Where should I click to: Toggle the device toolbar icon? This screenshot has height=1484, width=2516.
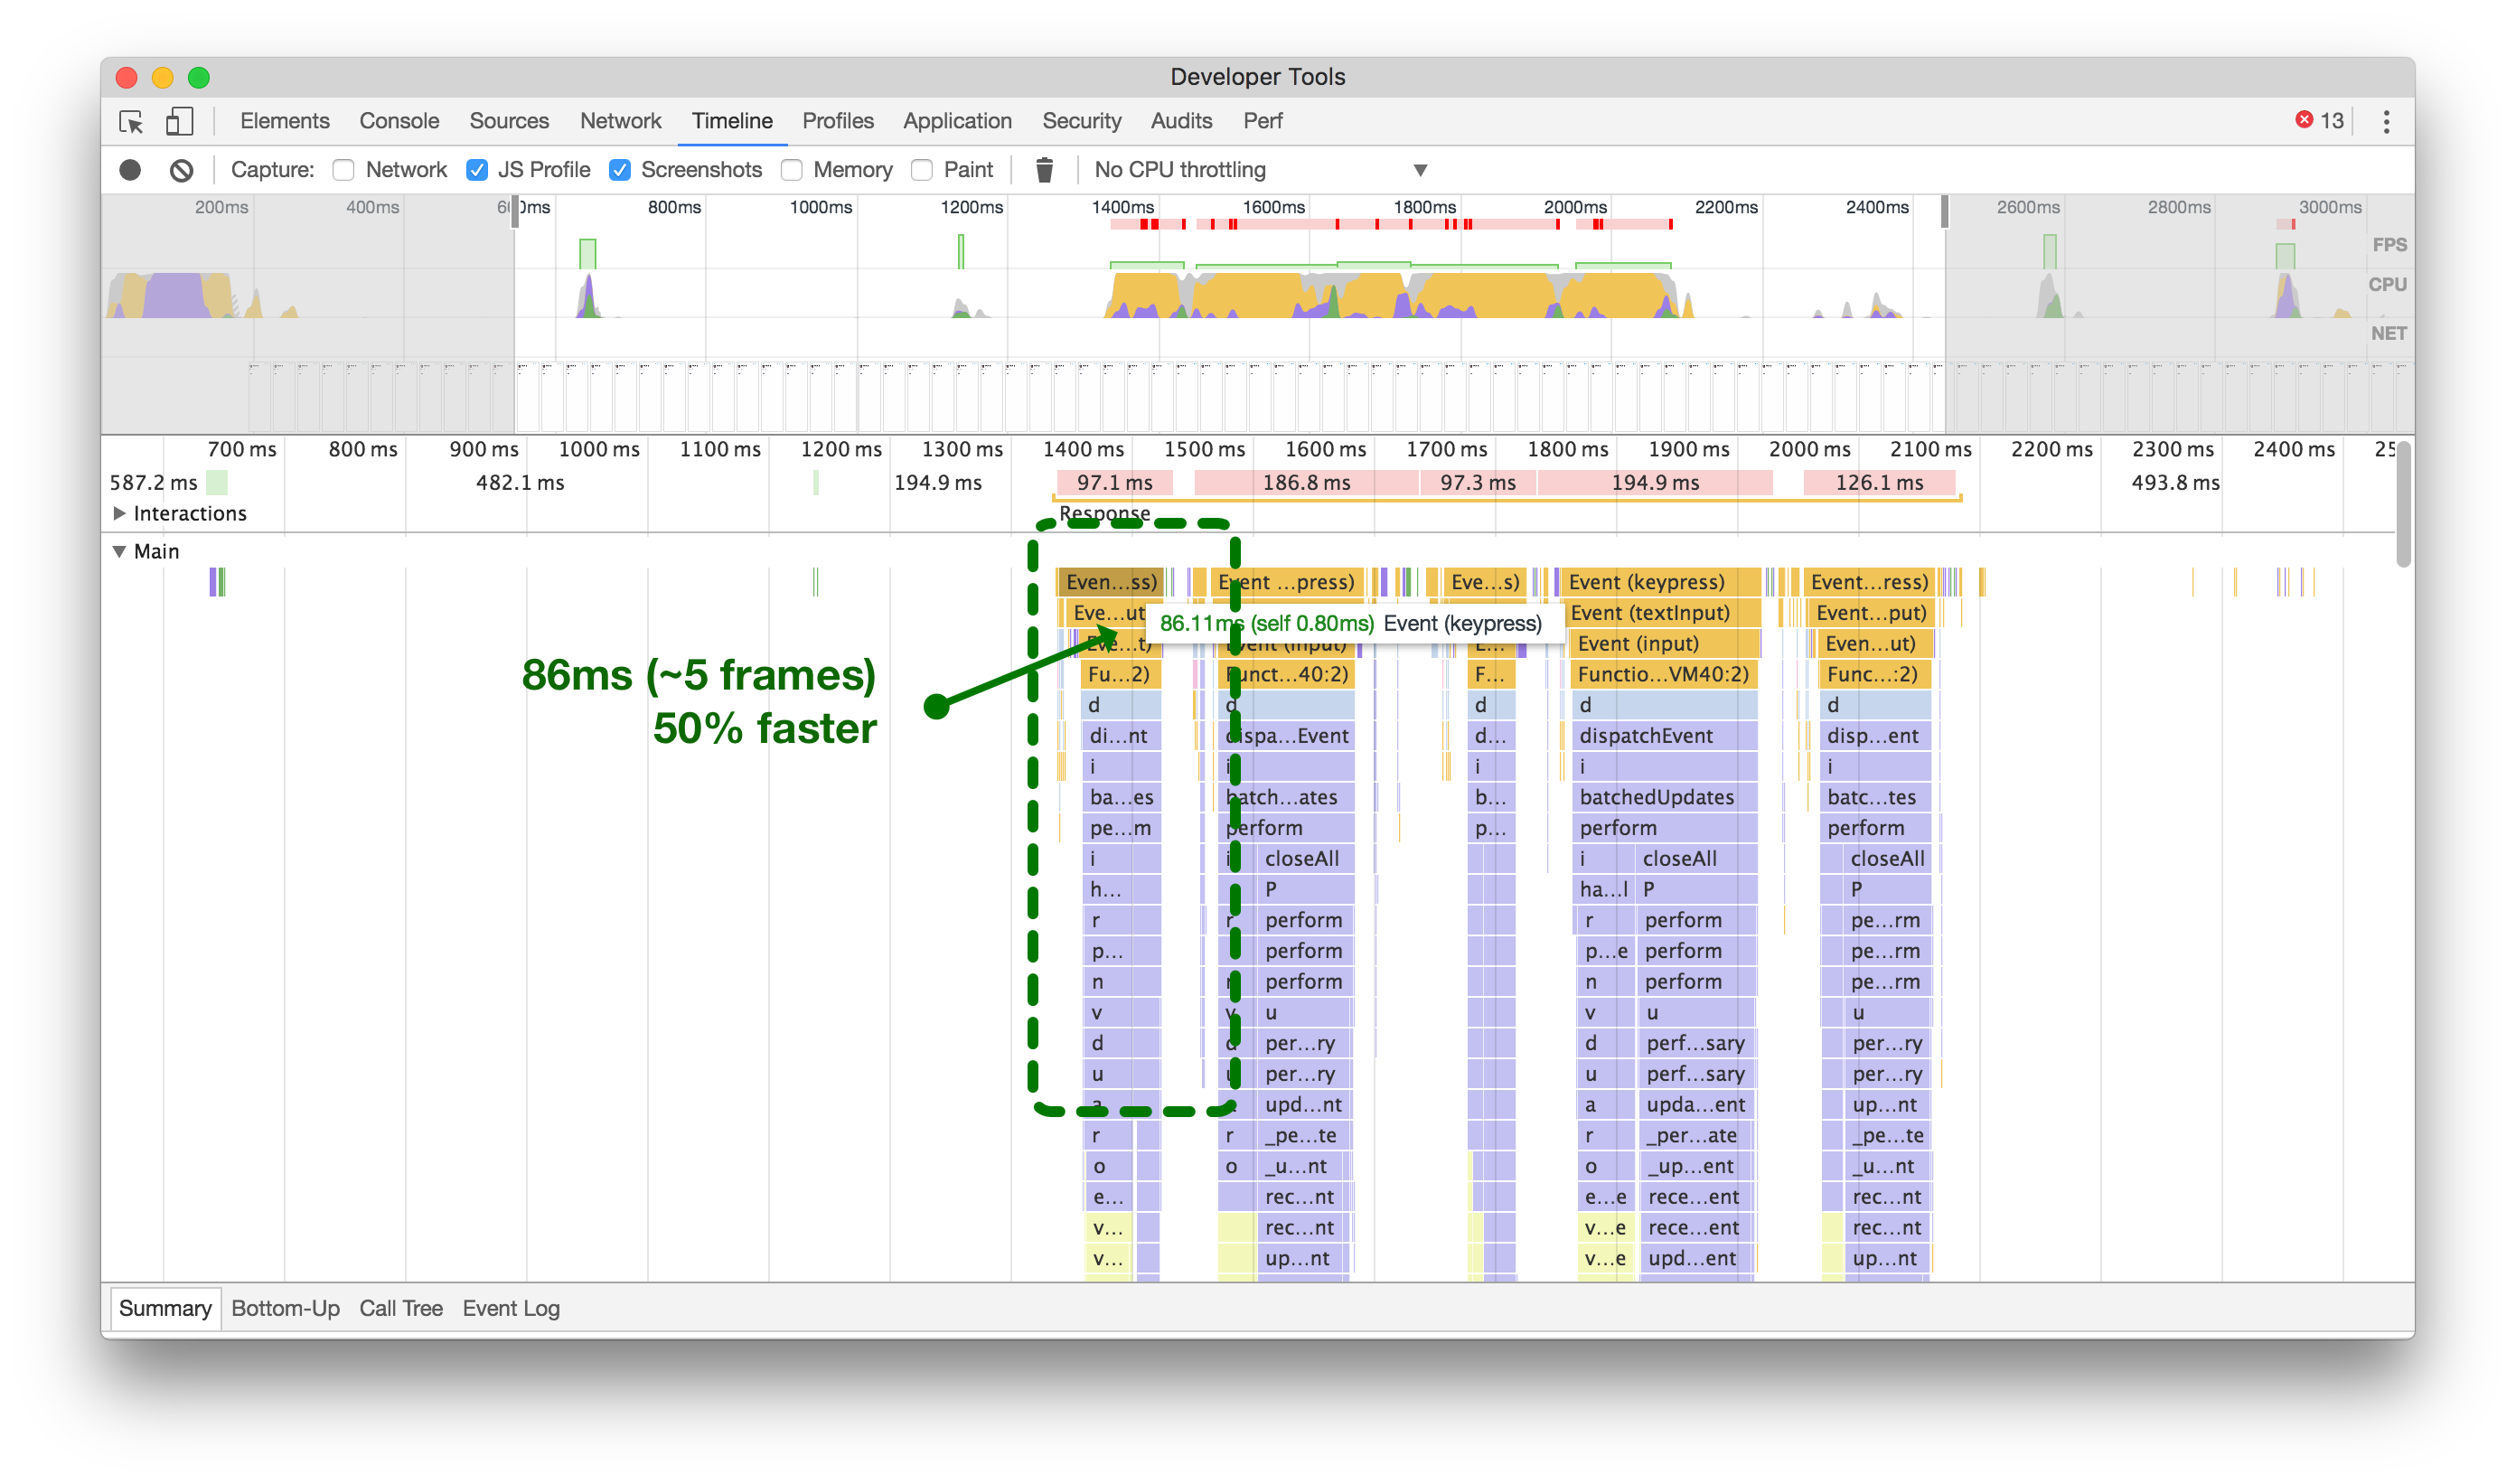tap(179, 121)
